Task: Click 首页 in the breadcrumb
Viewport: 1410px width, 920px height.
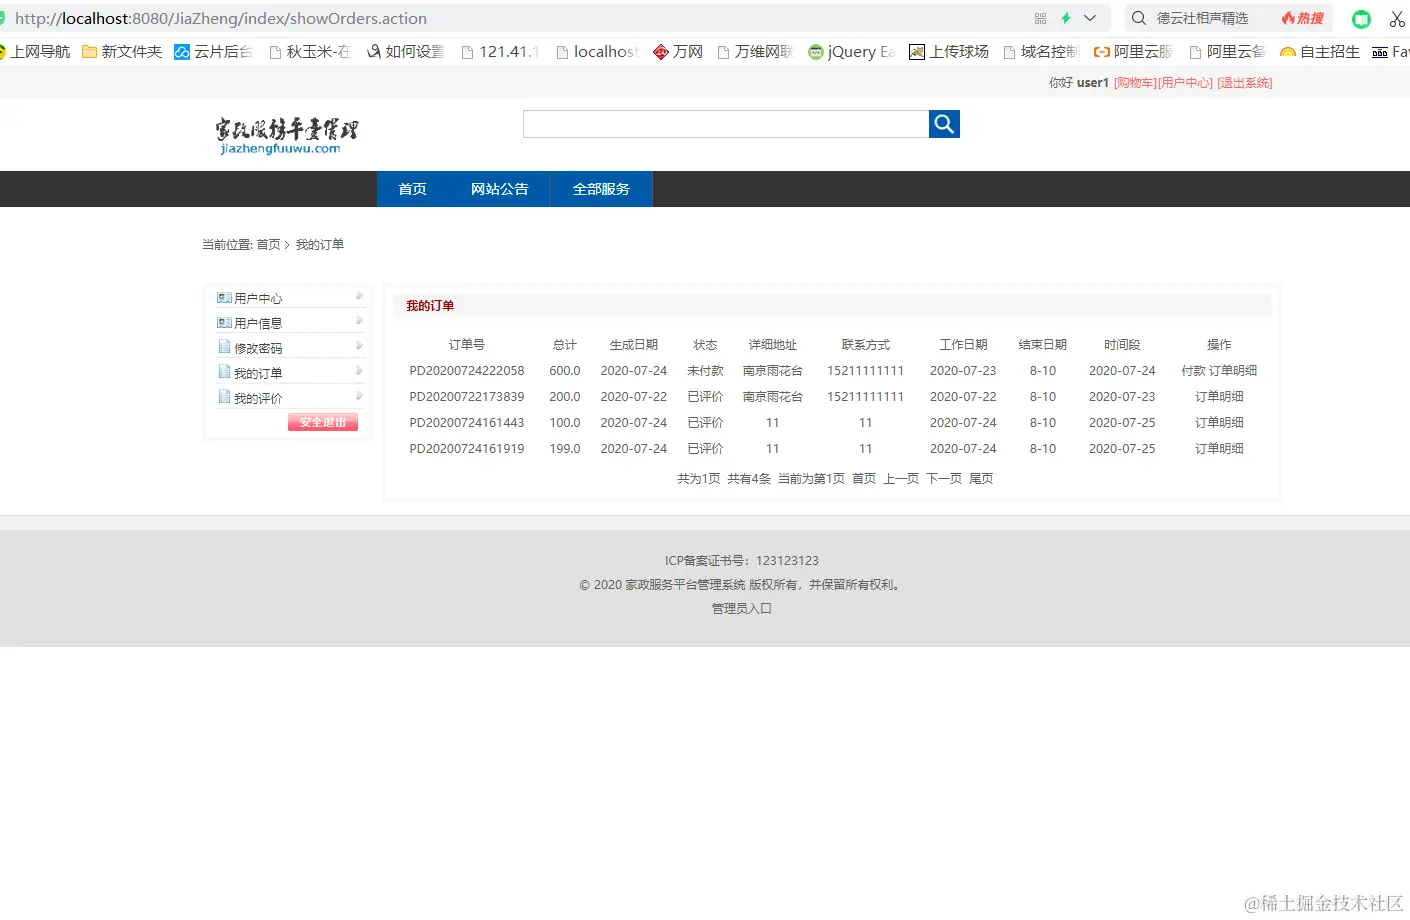Action: tap(268, 245)
